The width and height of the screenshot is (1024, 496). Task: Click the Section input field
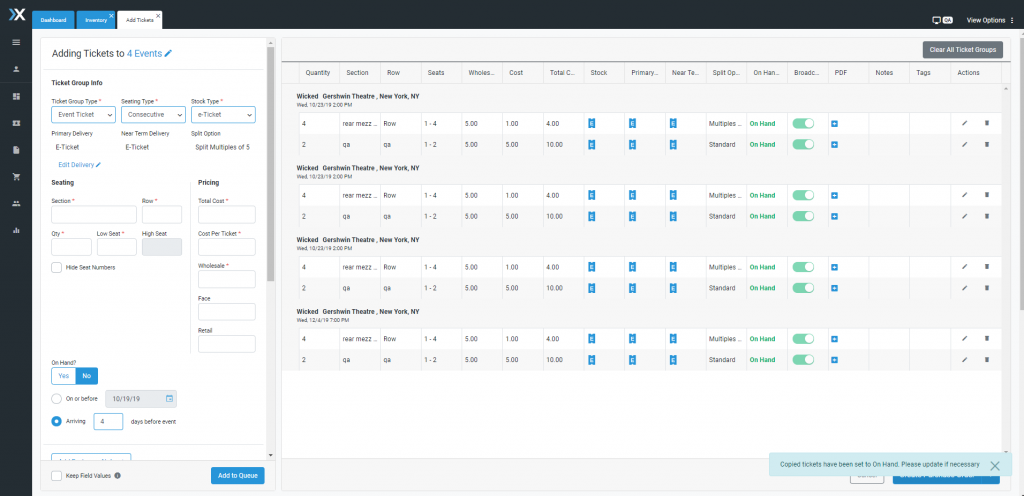click(94, 215)
